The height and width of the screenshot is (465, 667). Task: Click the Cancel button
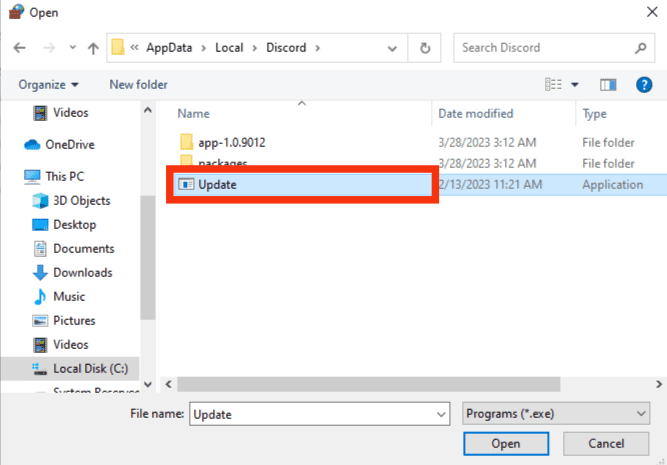click(x=606, y=444)
